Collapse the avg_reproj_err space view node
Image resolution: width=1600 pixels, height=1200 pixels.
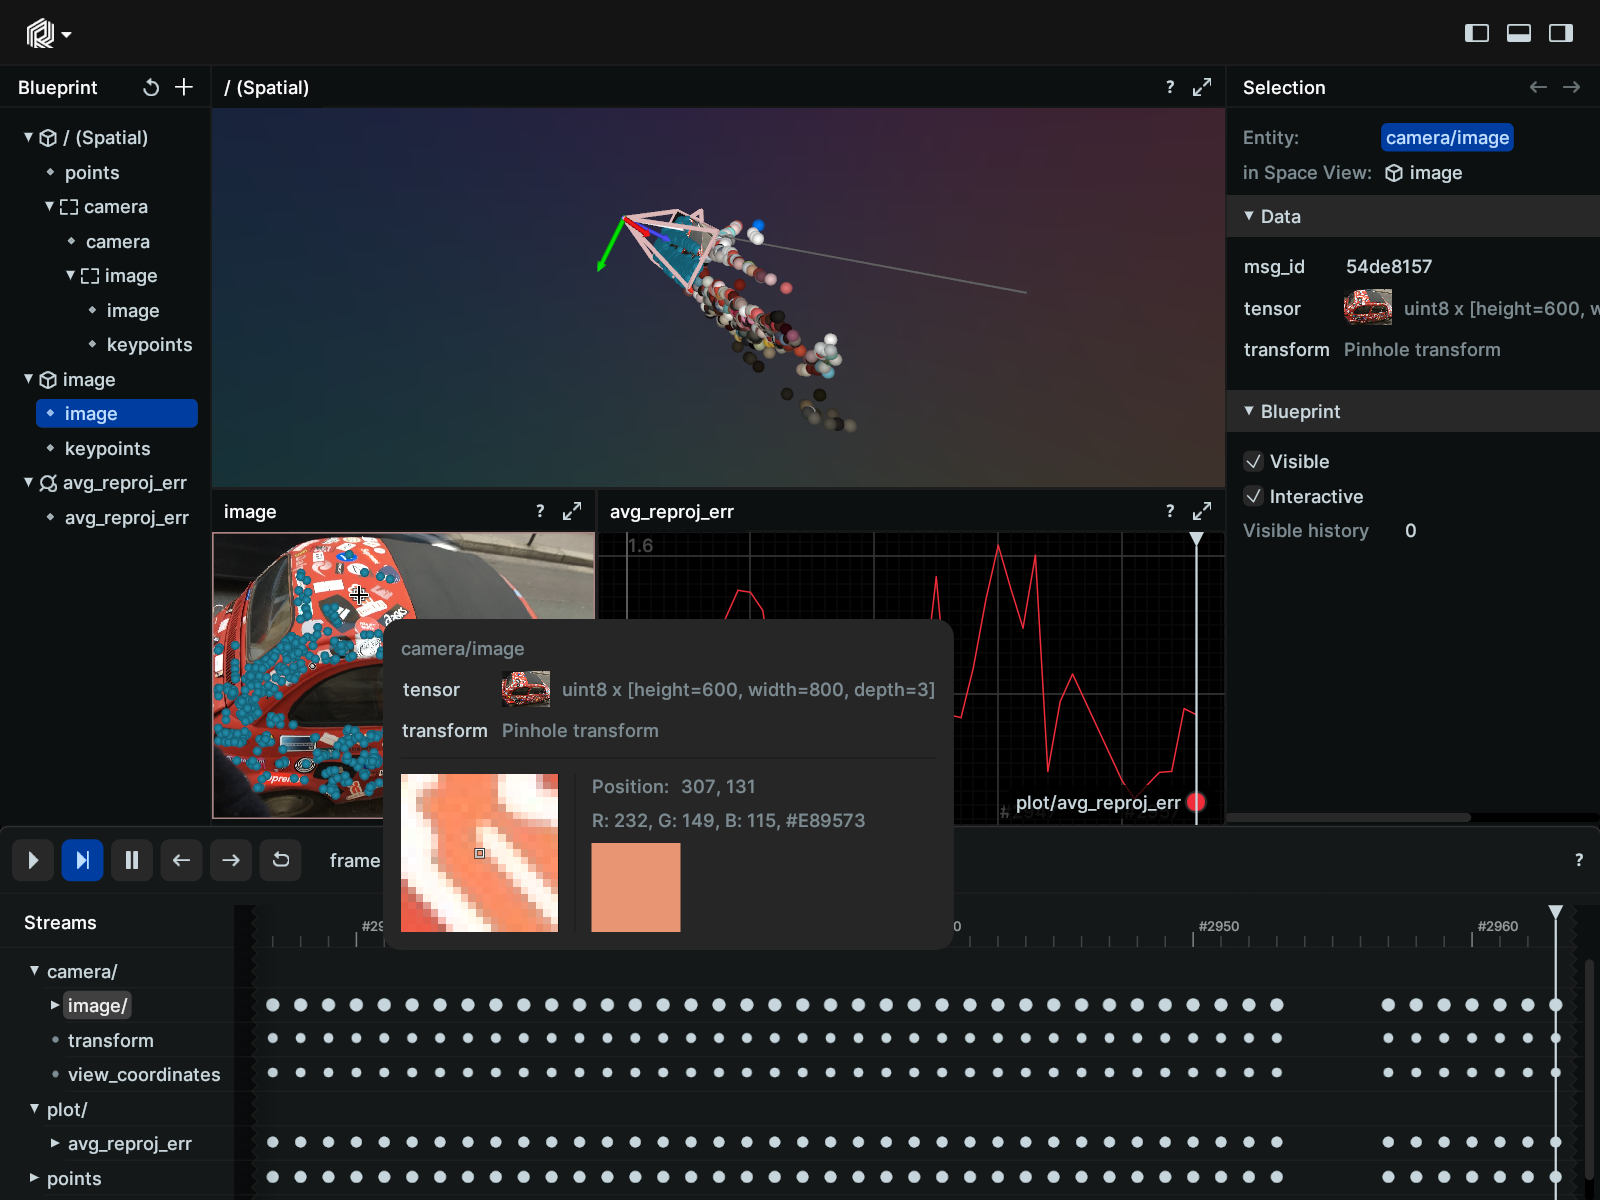[x=28, y=482]
